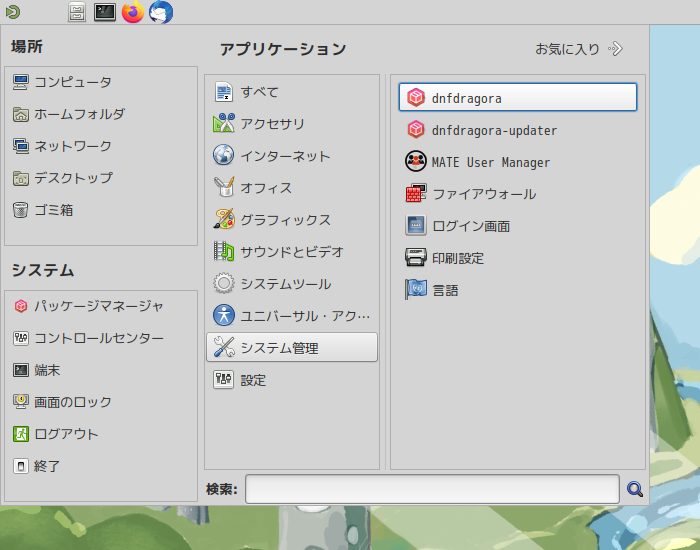The width and height of the screenshot is (700, 550).
Task: Select the システムツール category
Action: pos(292,283)
